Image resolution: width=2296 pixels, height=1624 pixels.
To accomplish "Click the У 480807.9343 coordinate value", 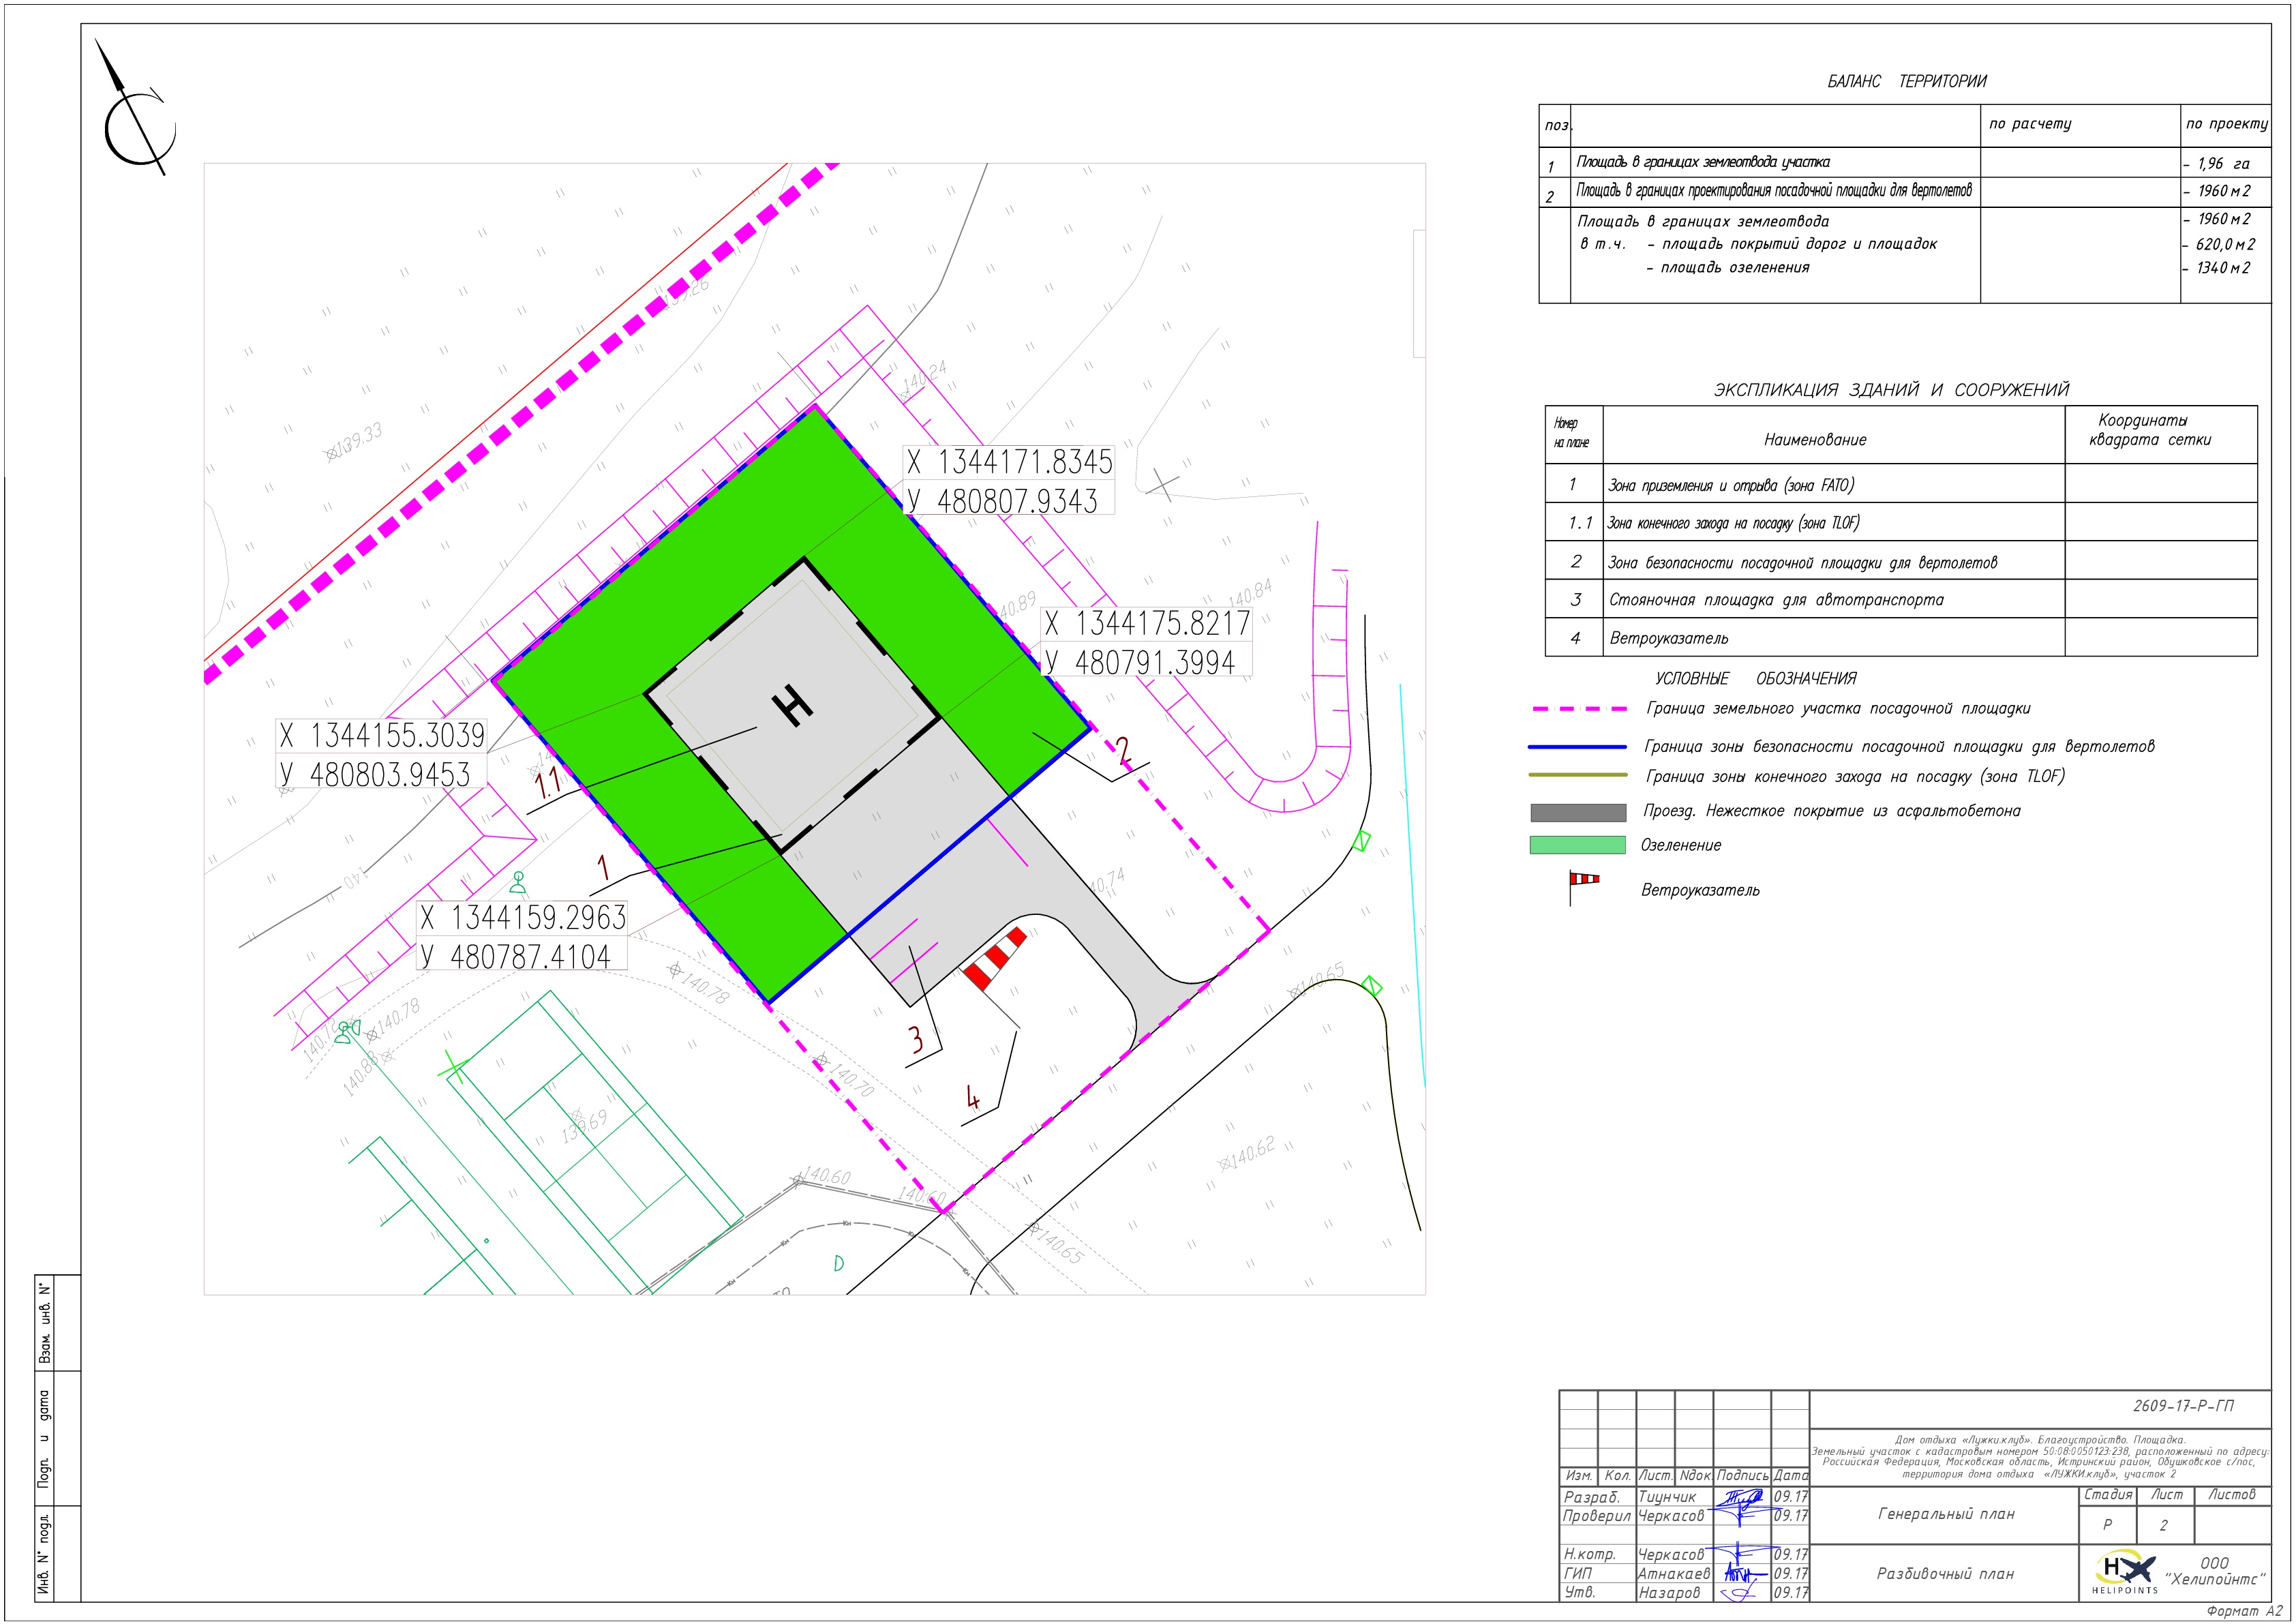I will point(1003,500).
